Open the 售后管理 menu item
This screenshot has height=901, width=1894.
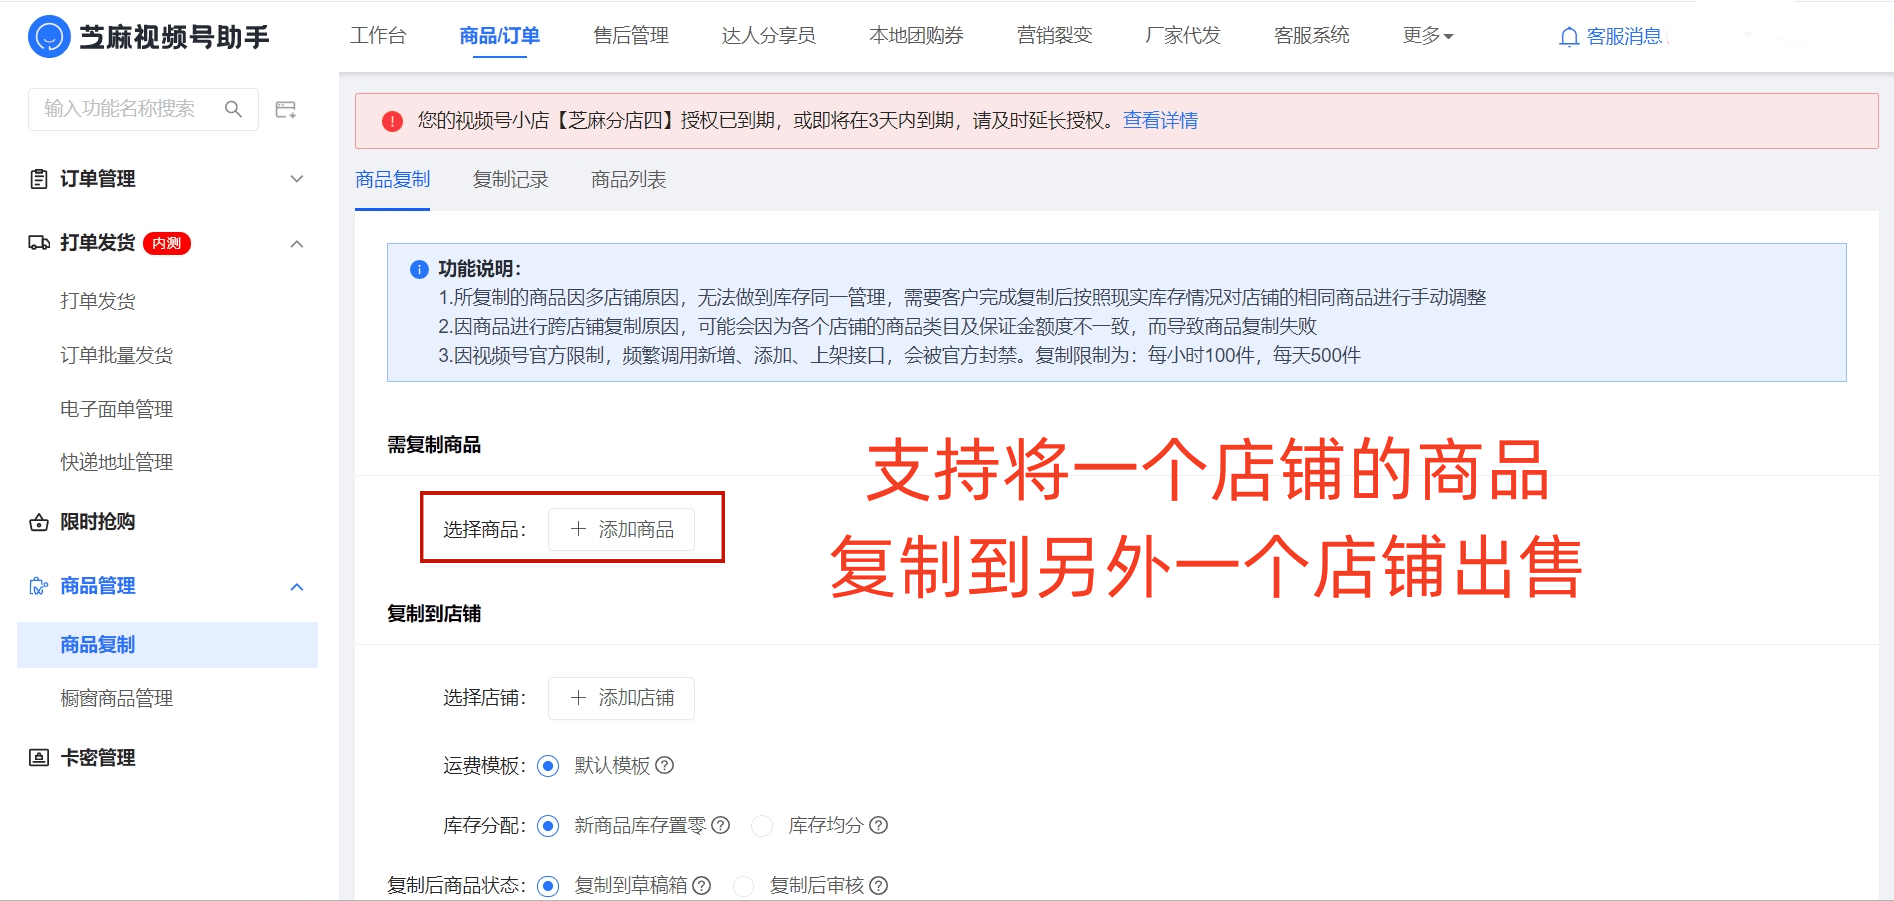pyautogui.click(x=630, y=36)
